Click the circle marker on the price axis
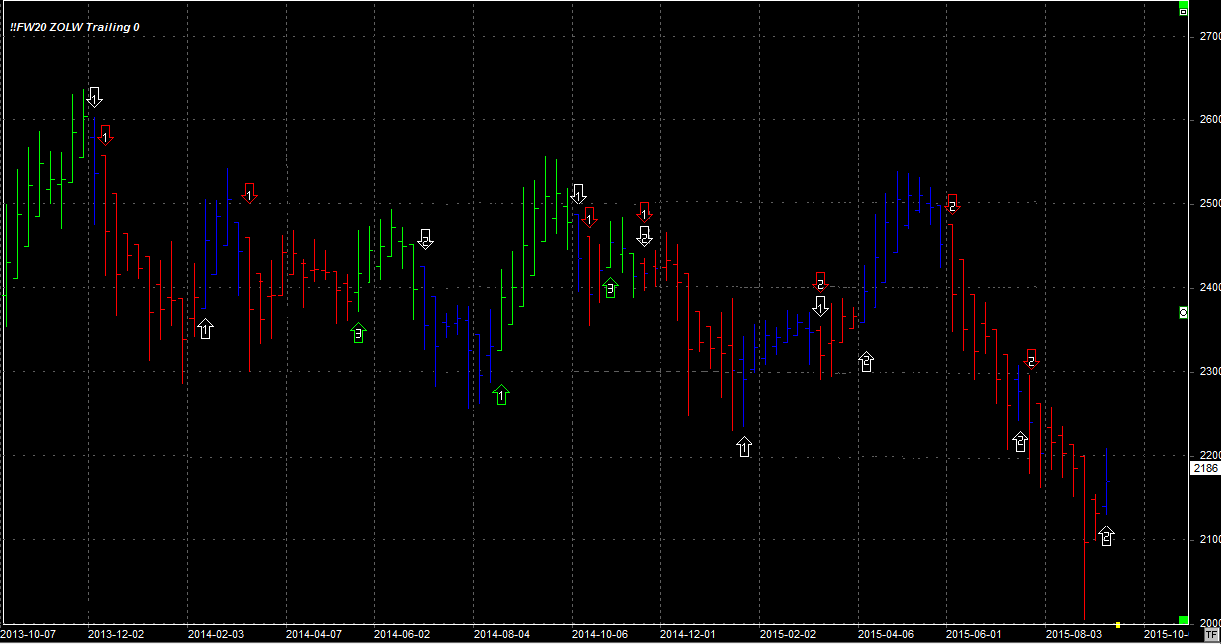 [x=1183, y=313]
